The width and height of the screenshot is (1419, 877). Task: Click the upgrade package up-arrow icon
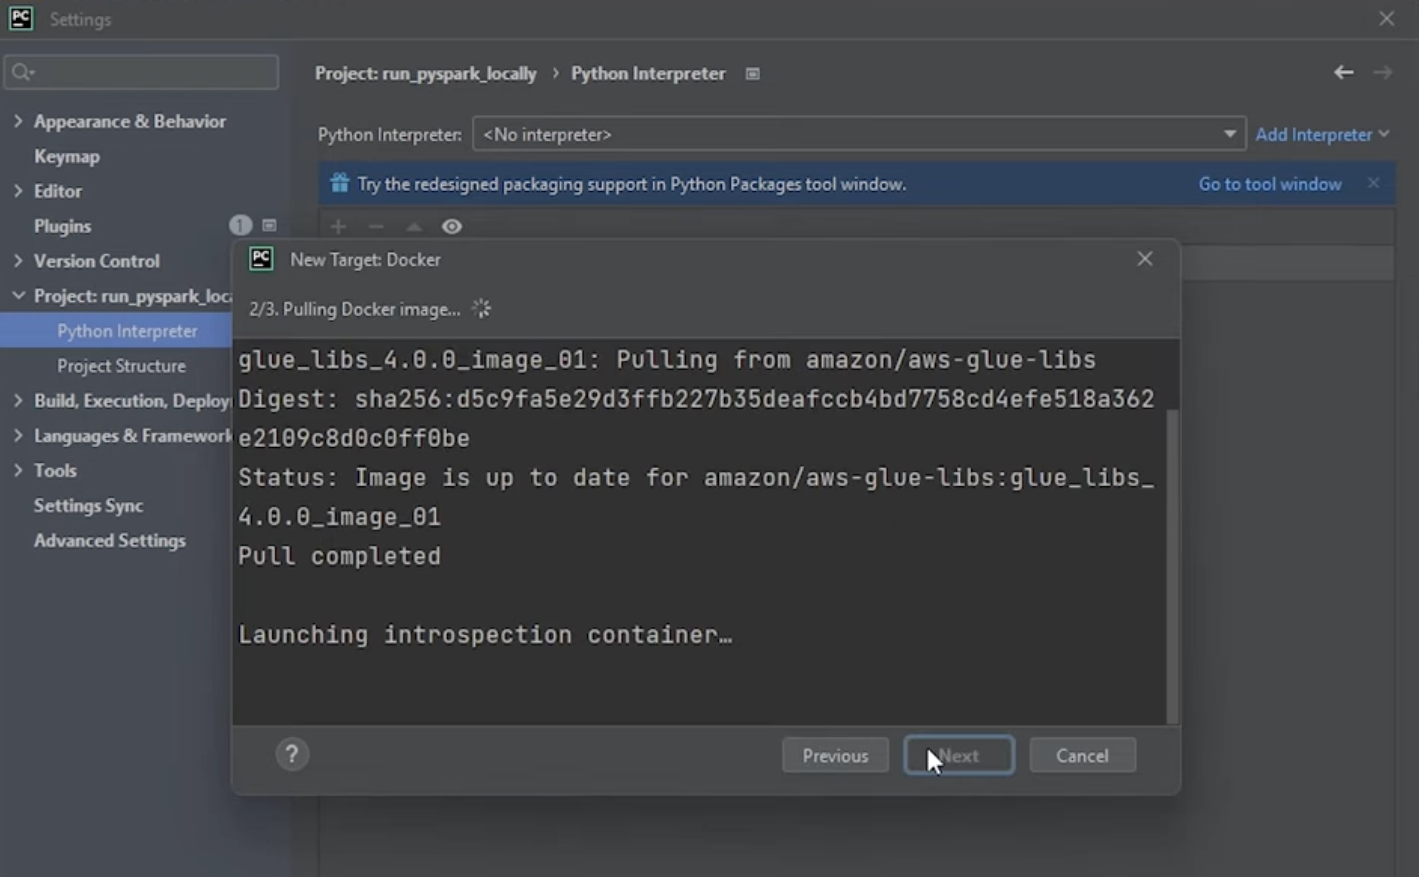pyautogui.click(x=414, y=227)
